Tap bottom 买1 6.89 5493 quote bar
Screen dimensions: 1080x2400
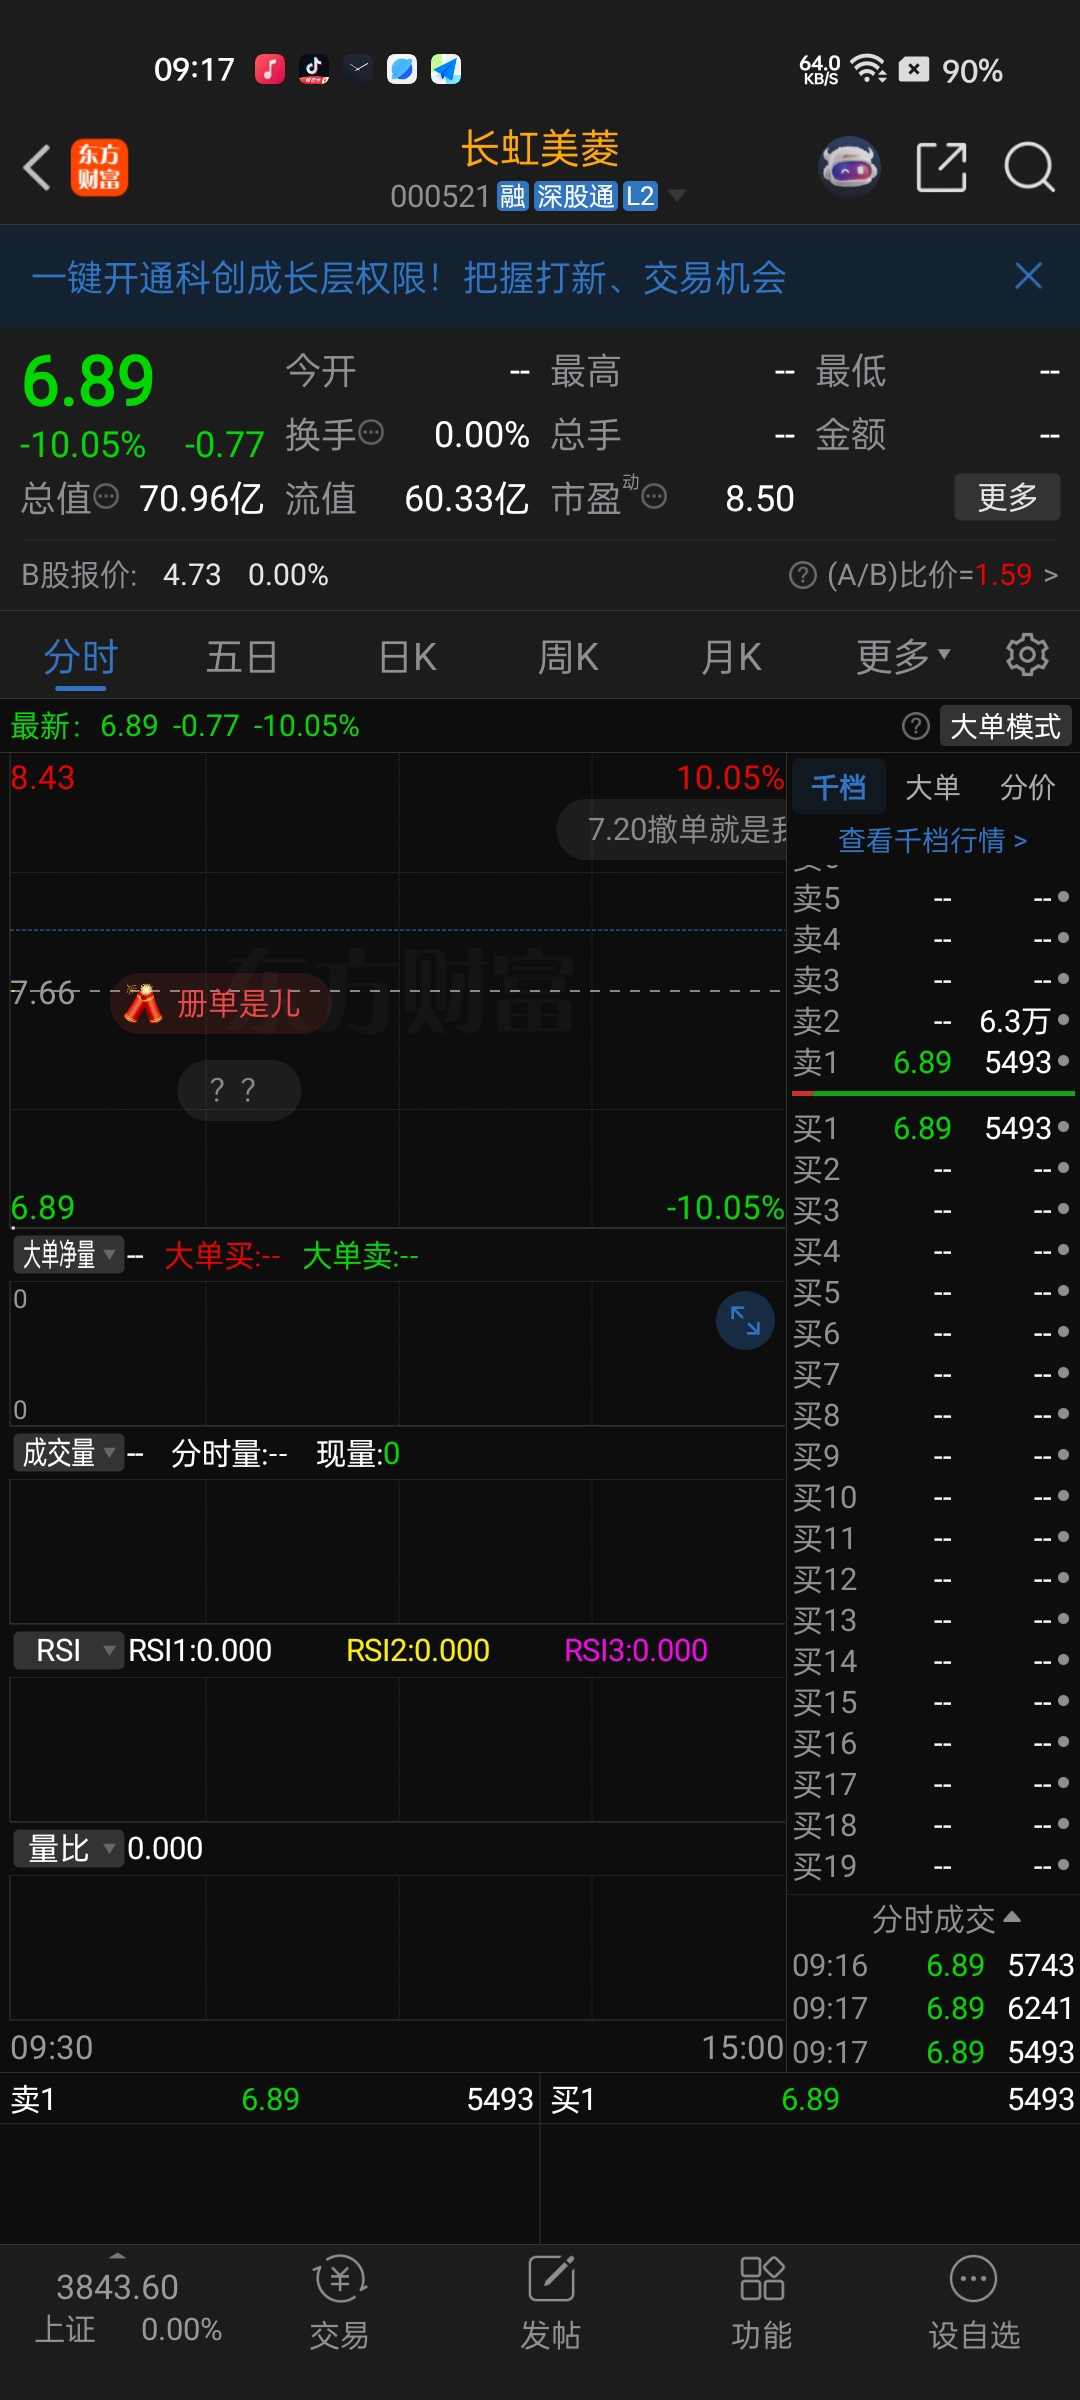[810, 2099]
